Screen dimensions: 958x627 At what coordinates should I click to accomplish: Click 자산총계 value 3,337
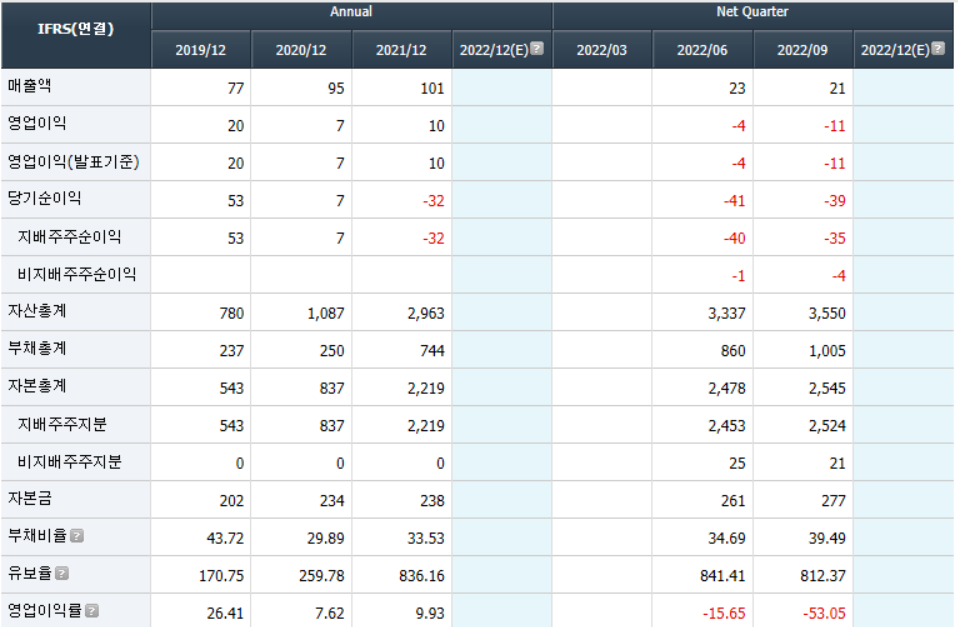[x=726, y=314]
